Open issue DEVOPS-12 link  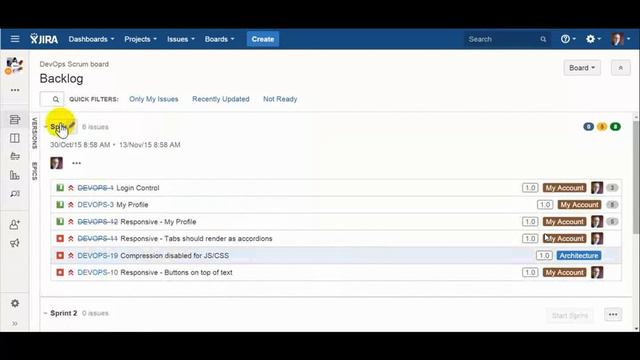click(98, 222)
